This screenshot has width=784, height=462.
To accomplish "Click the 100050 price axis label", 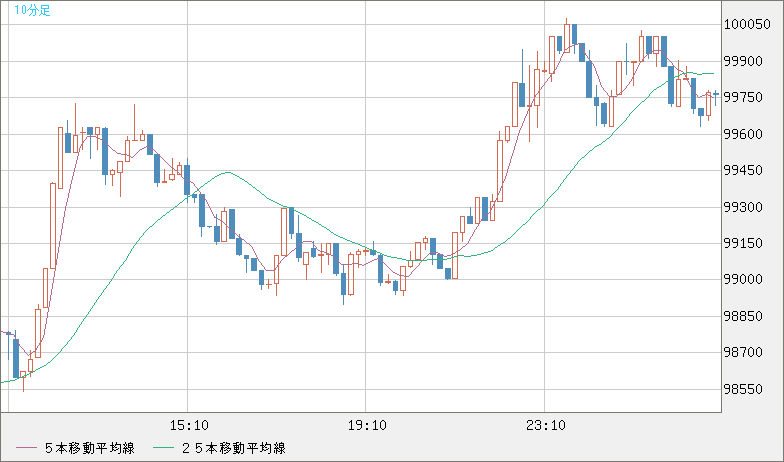I will coord(747,24).
